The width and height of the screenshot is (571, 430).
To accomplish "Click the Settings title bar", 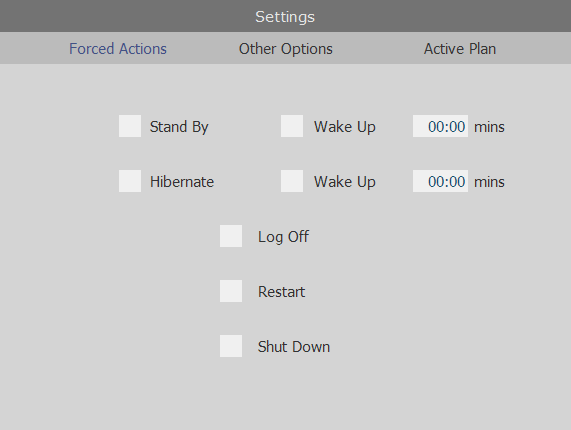I will pyautogui.click(x=285, y=16).
